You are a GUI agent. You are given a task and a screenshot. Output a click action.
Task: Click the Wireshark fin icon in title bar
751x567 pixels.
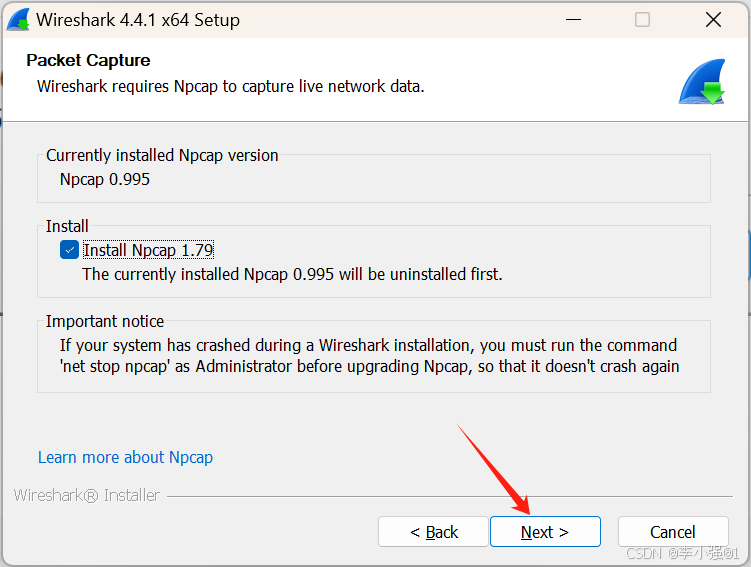pyautogui.click(x=18, y=20)
